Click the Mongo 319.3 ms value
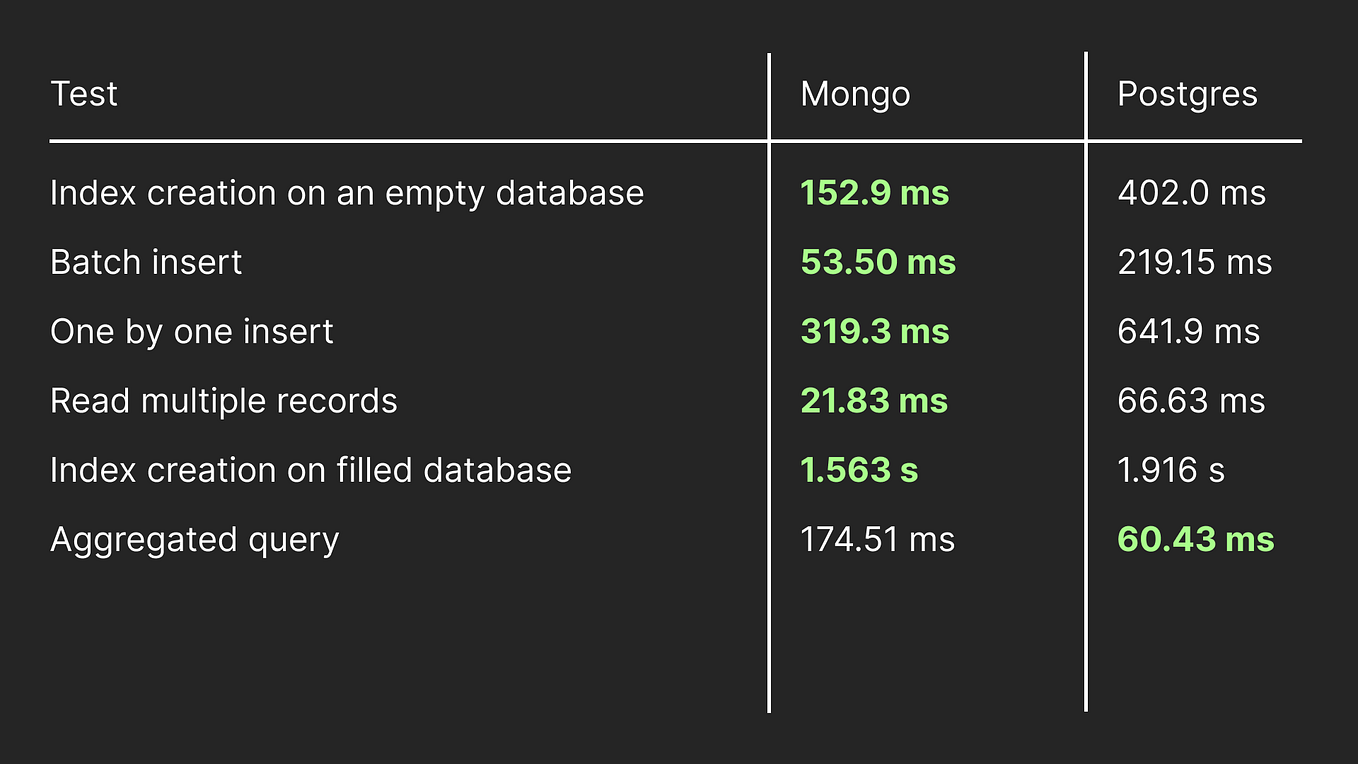The height and width of the screenshot is (764, 1358). click(x=874, y=331)
